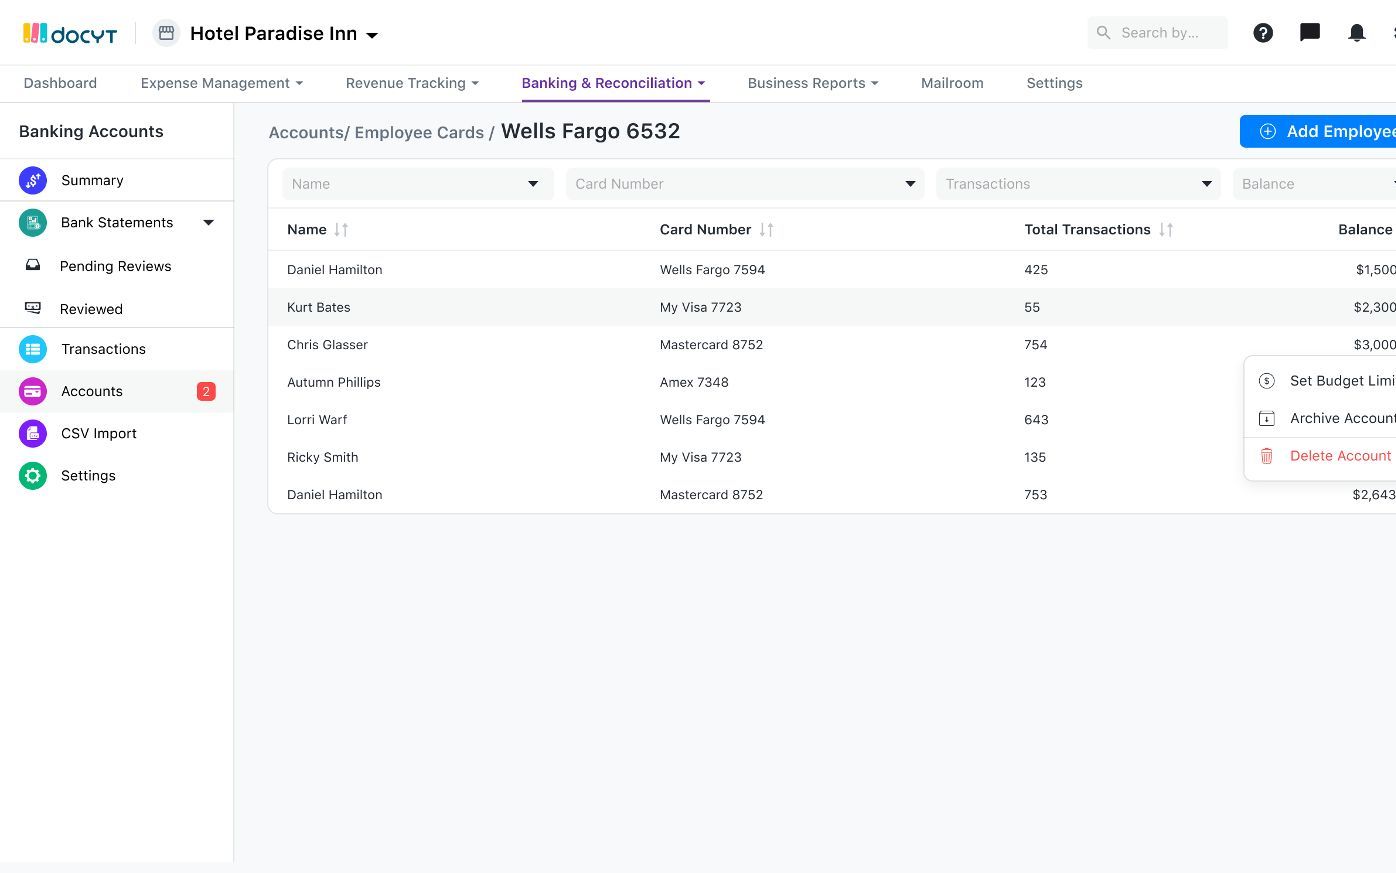Viewport: 1396px width, 873px height.
Task: Sort by the Name column arrows
Action: (x=341, y=230)
